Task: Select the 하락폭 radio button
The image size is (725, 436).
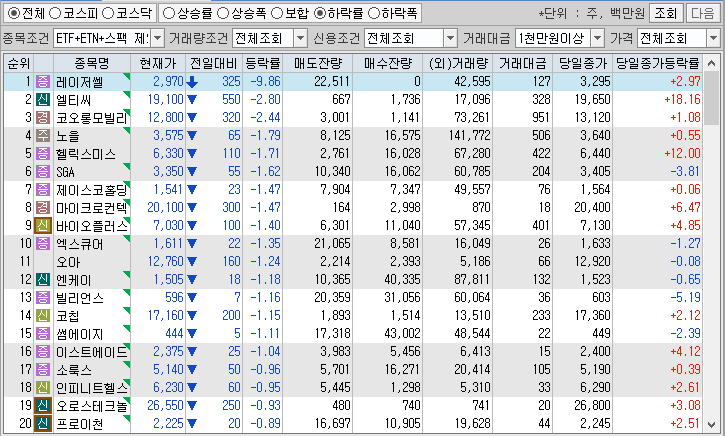Action: (x=374, y=13)
